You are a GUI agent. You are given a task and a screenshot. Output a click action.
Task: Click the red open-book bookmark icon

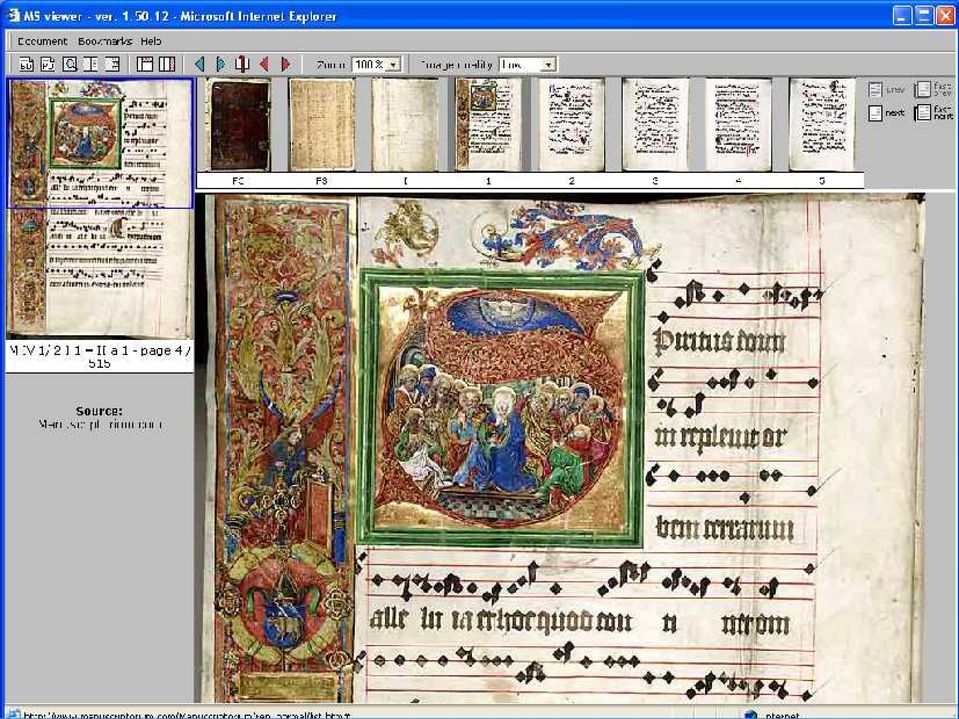(242, 64)
